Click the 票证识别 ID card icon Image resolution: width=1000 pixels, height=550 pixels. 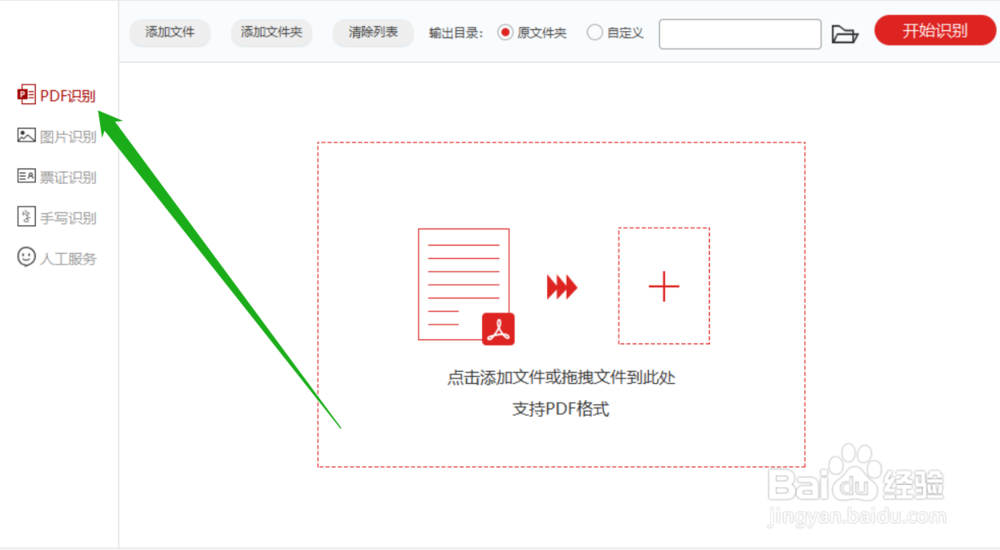click(x=26, y=176)
